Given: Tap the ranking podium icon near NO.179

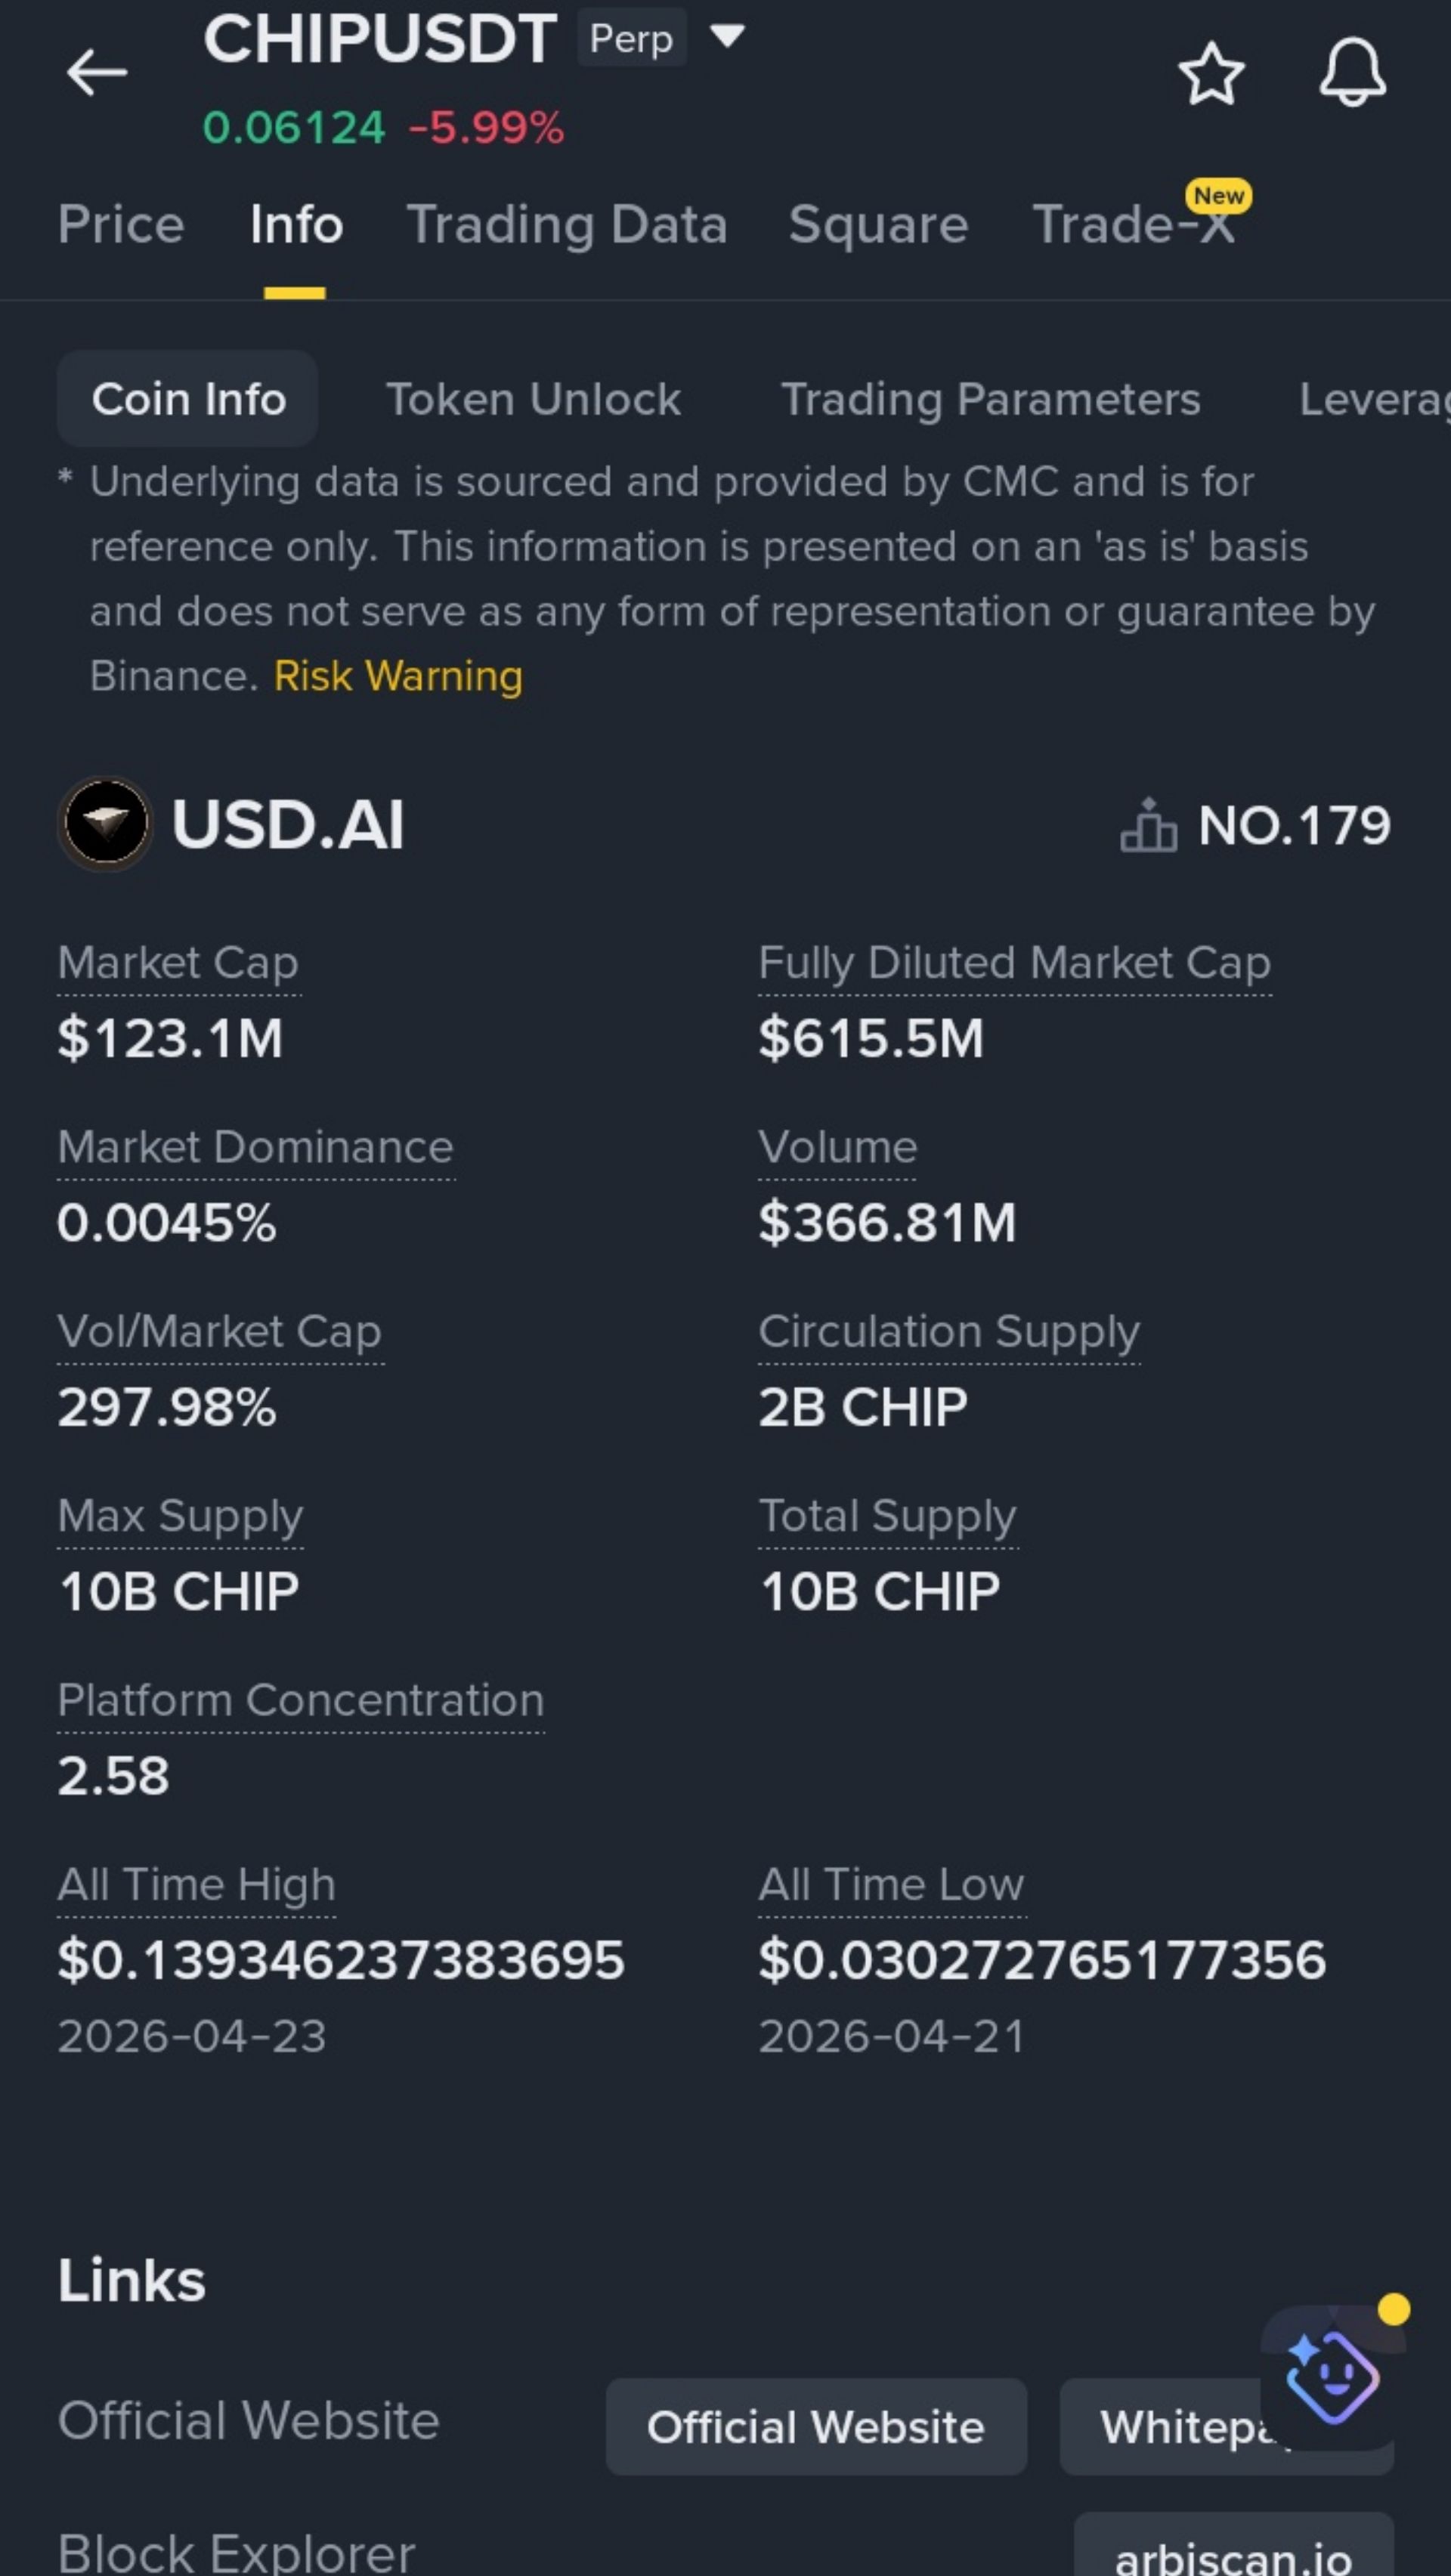Looking at the screenshot, I should point(1148,825).
